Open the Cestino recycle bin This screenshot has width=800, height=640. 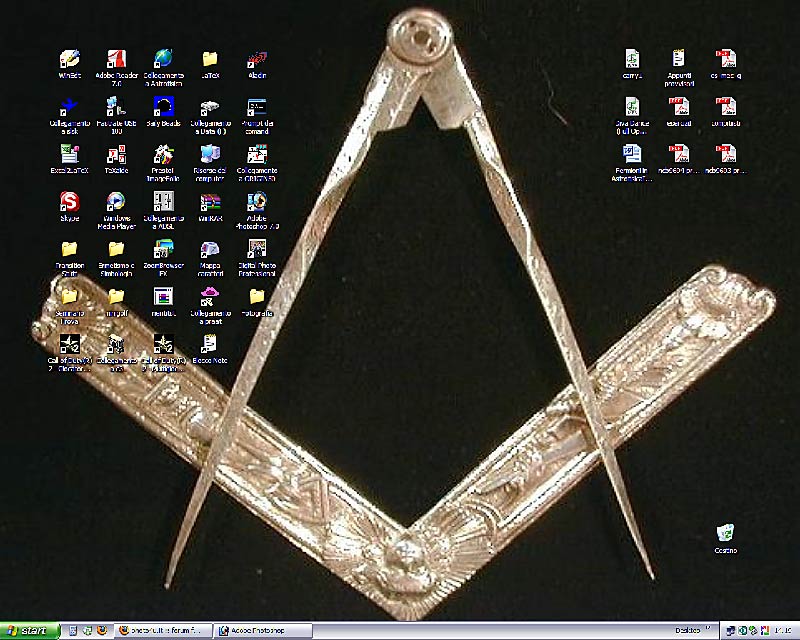point(724,535)
